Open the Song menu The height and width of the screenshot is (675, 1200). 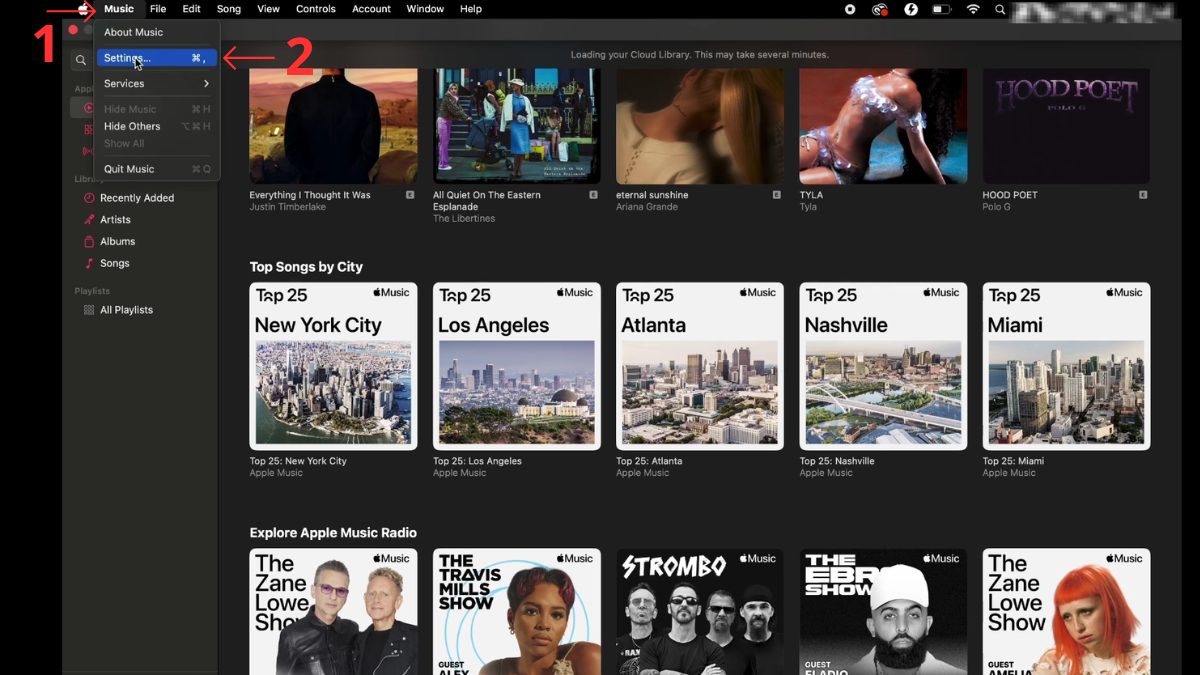click(x=229, y=9)
